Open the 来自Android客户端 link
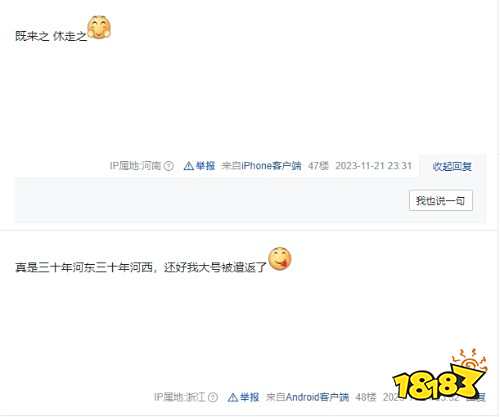500x417 pixels. (x=307, y=397)
